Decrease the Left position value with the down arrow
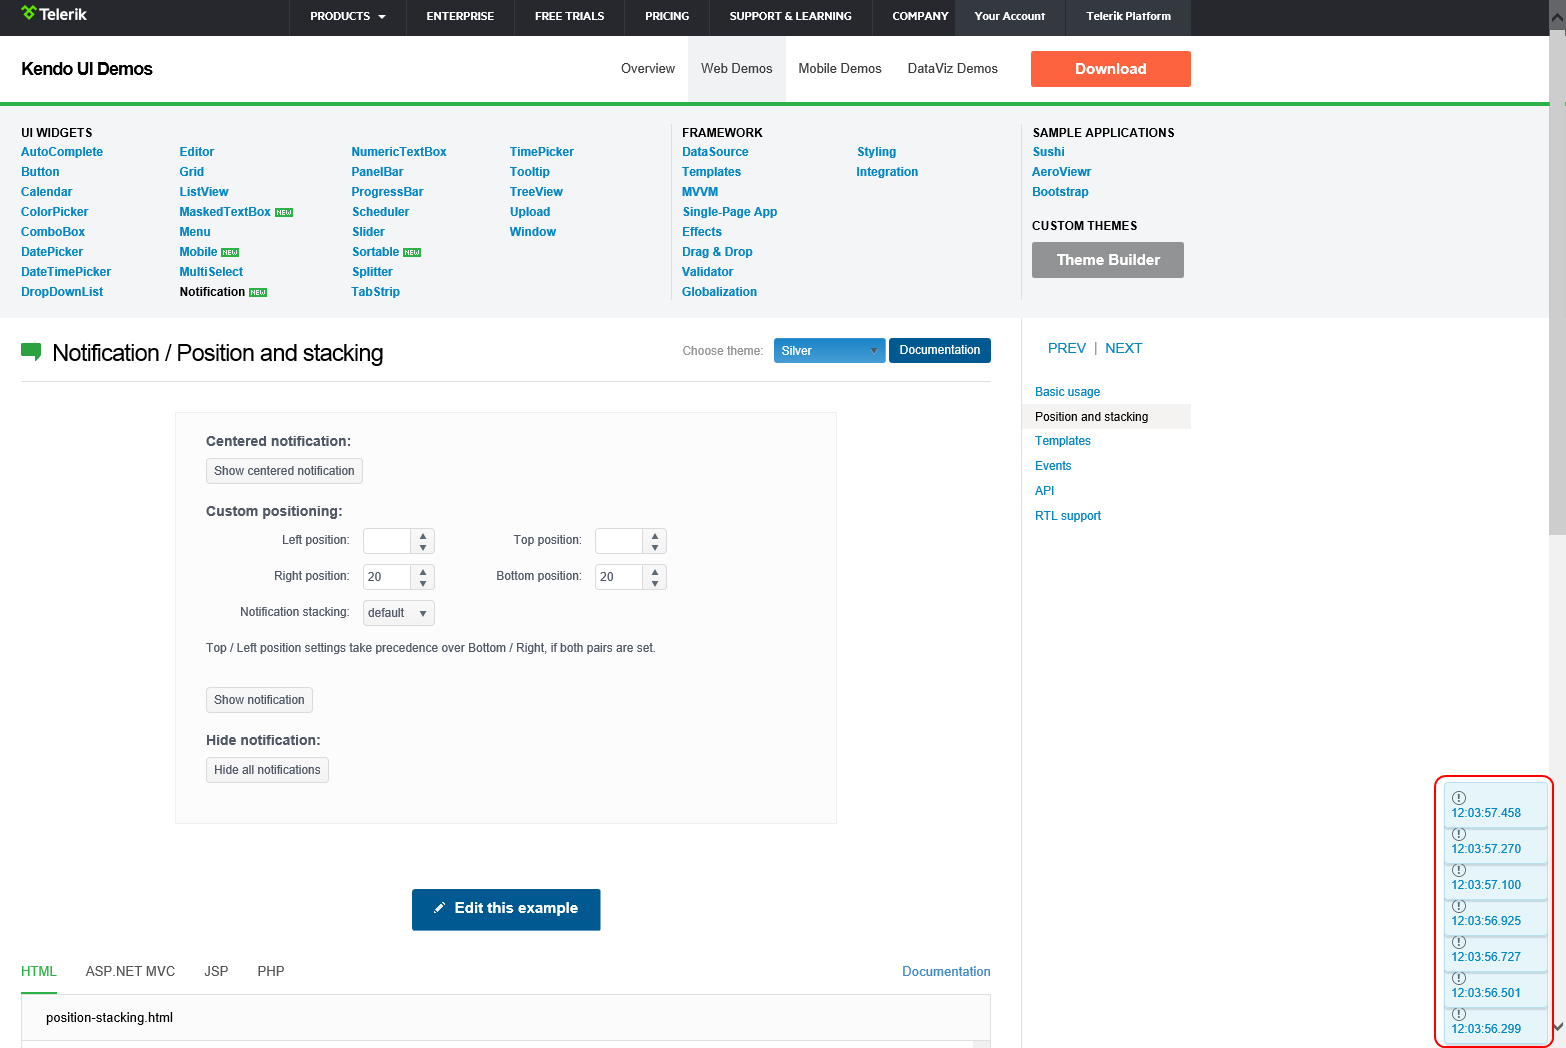 click(x=423, y=547)
